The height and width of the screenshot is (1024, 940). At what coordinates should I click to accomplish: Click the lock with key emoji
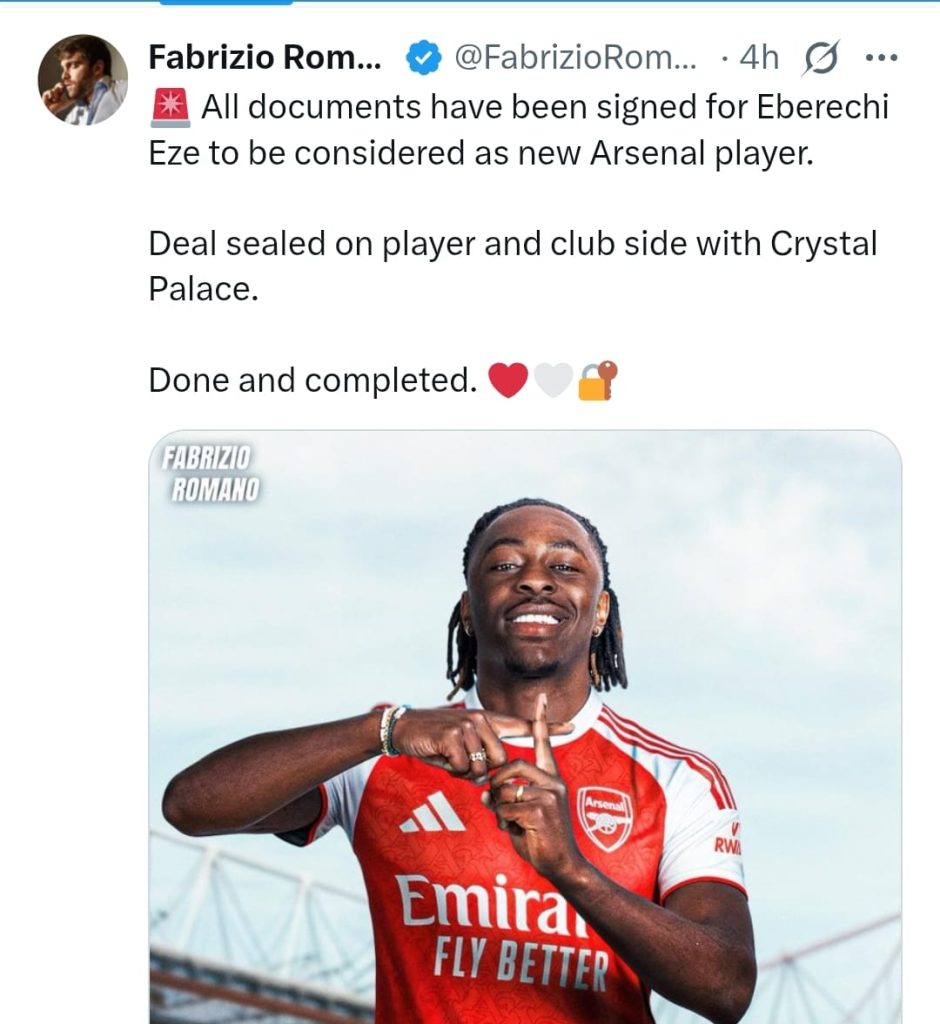pyautogui.click(x=597, y=379)
